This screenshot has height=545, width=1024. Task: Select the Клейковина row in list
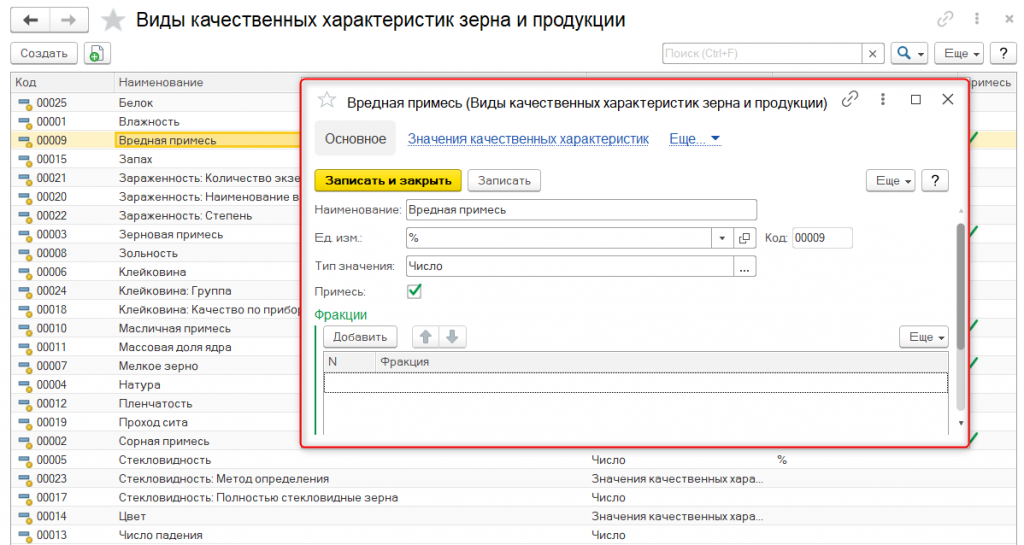pos(152,272)
